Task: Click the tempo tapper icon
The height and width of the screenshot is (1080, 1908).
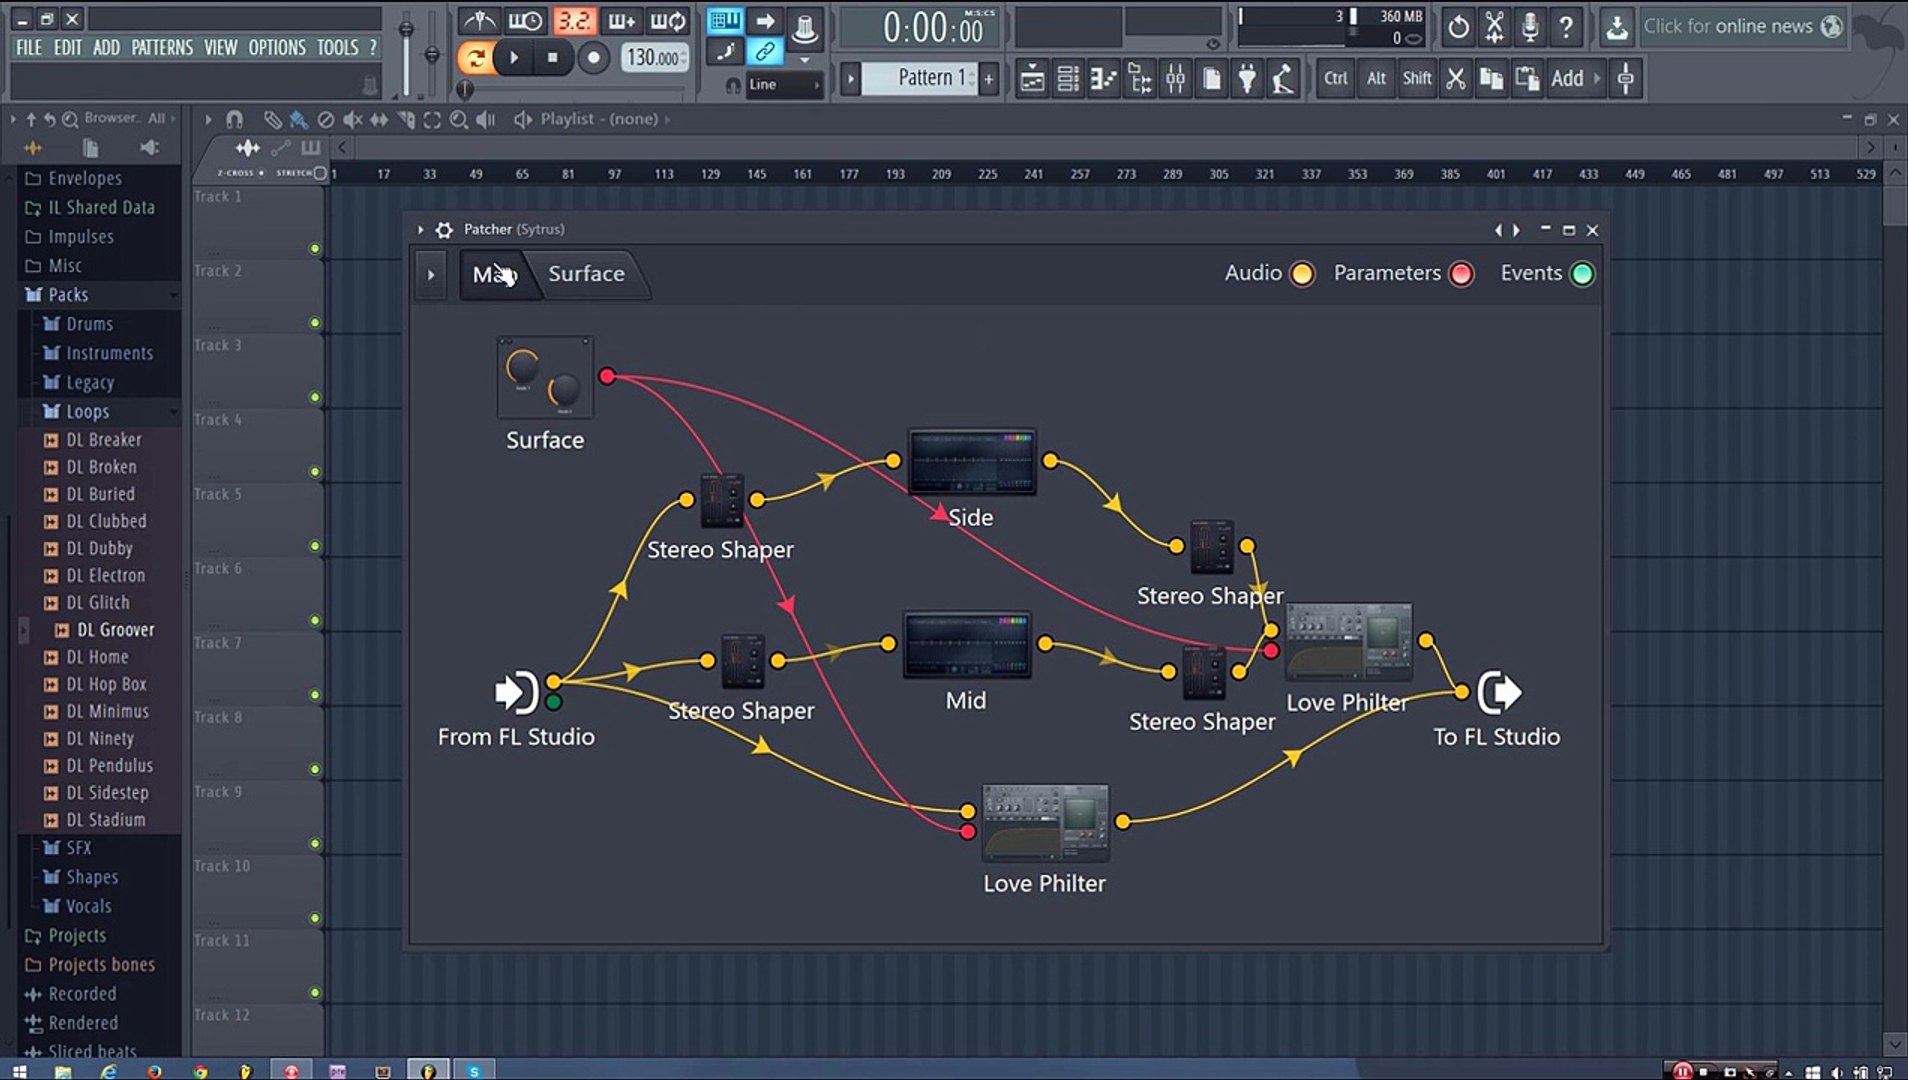Action: click(x=1283, y=79)
